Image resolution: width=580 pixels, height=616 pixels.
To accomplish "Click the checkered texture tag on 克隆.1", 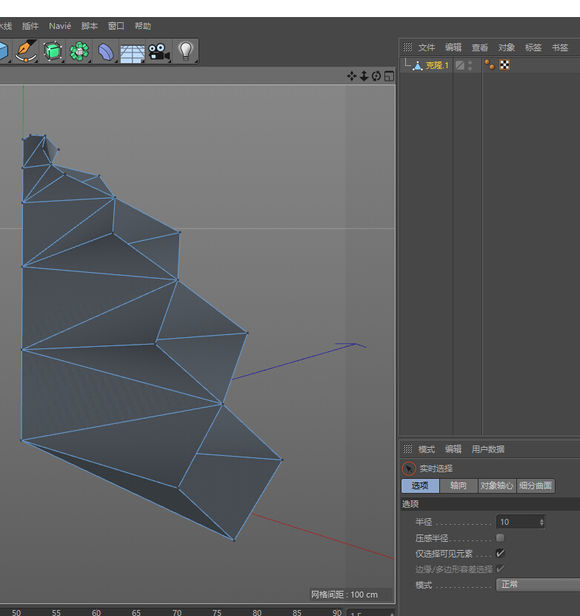I will (505, 65).
